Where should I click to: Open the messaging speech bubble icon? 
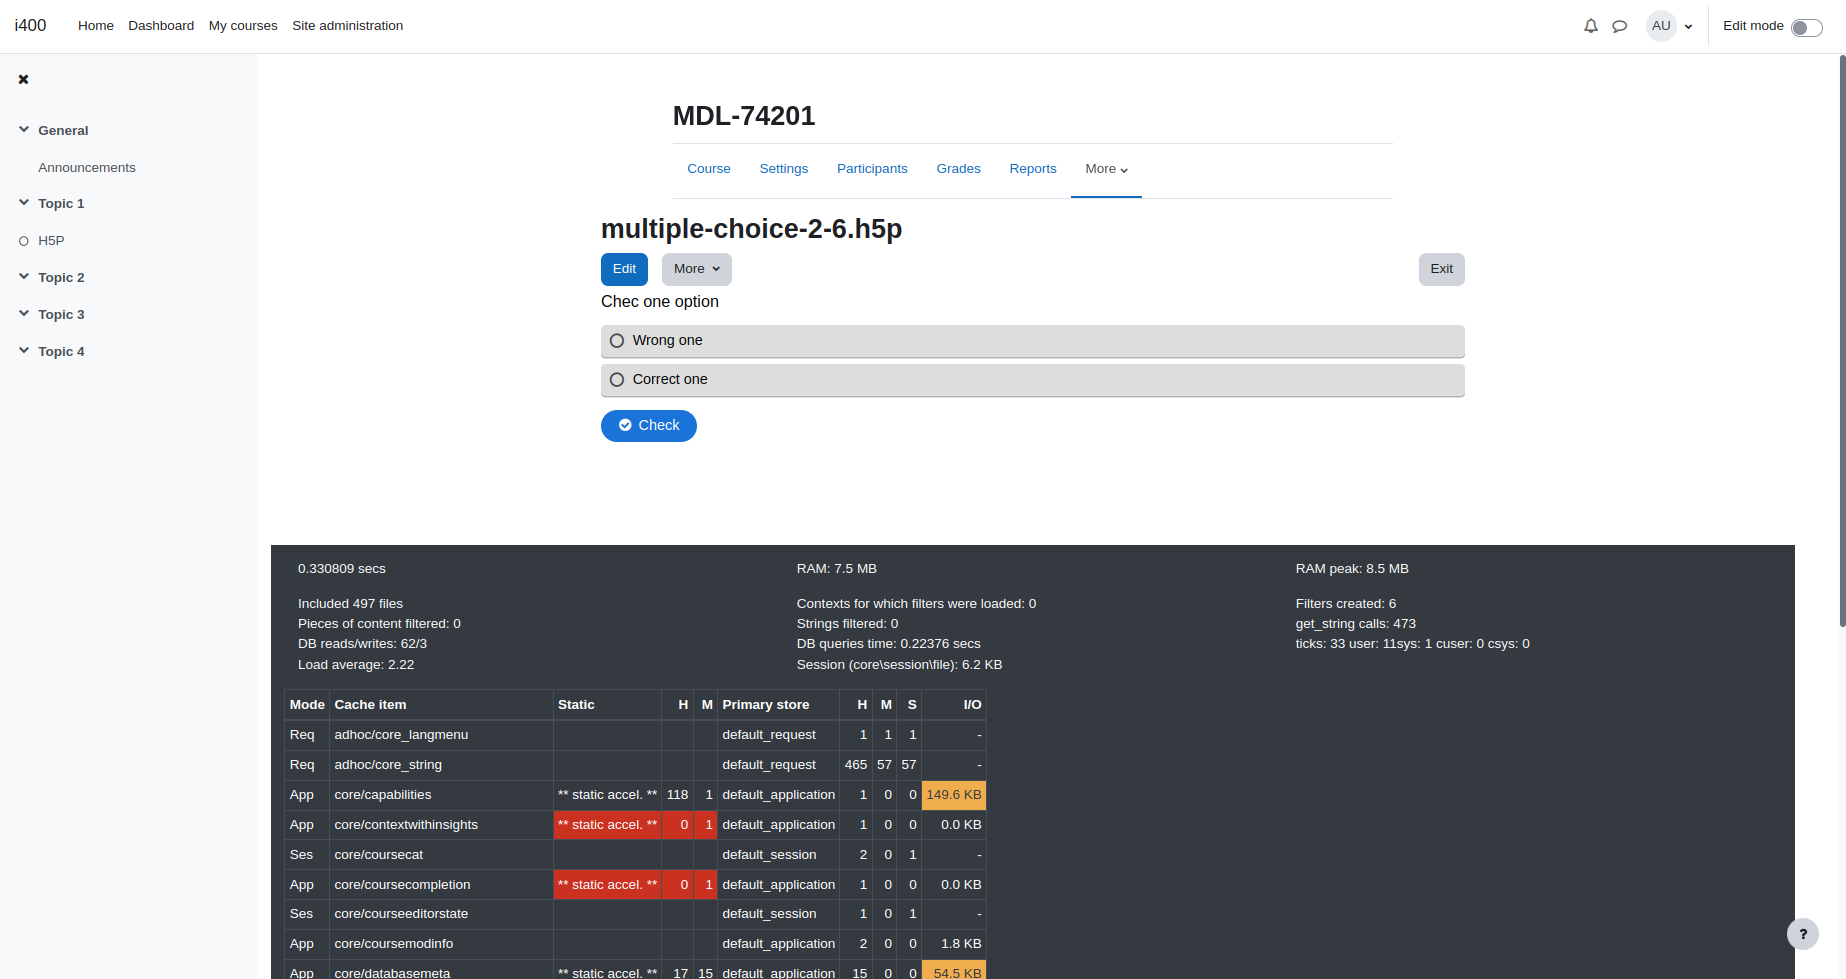point(1620,26)
